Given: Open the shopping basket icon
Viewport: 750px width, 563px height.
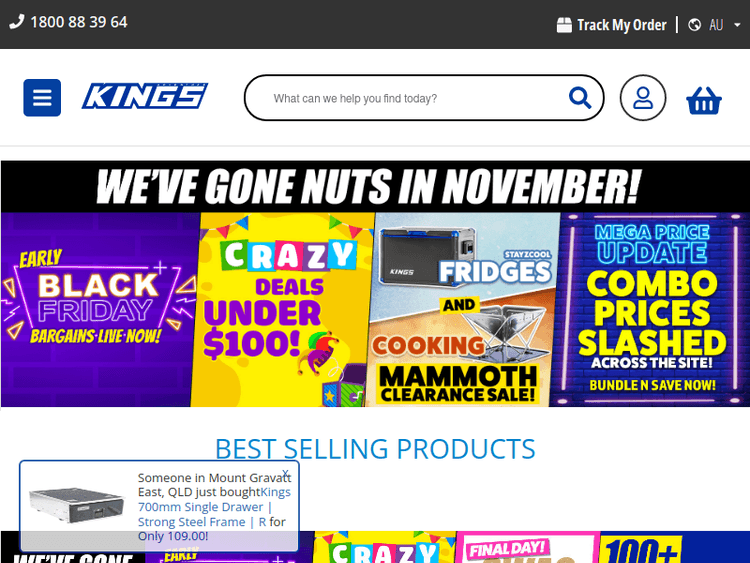Looking at the screenshot, I should pos(704,100).
